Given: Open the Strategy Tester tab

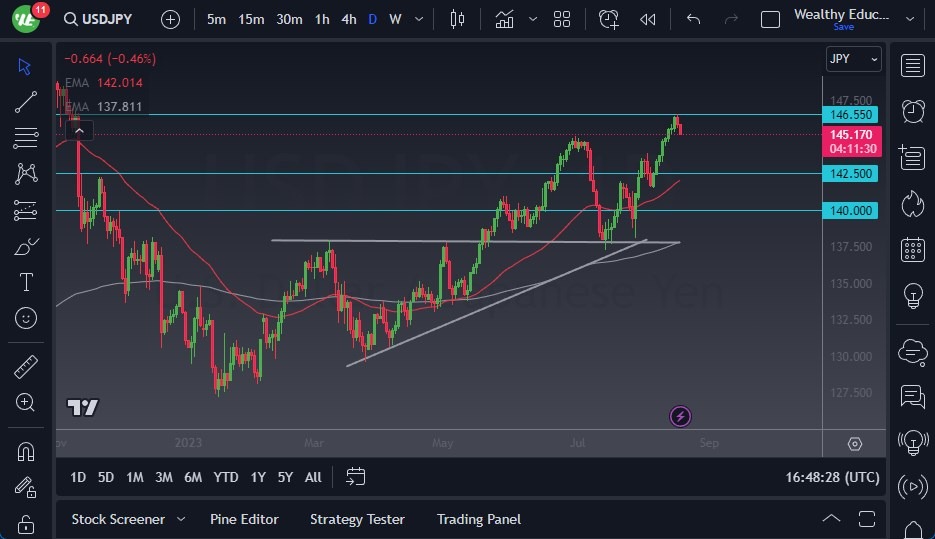Looking at the screenshot, I should pos(357,519).
